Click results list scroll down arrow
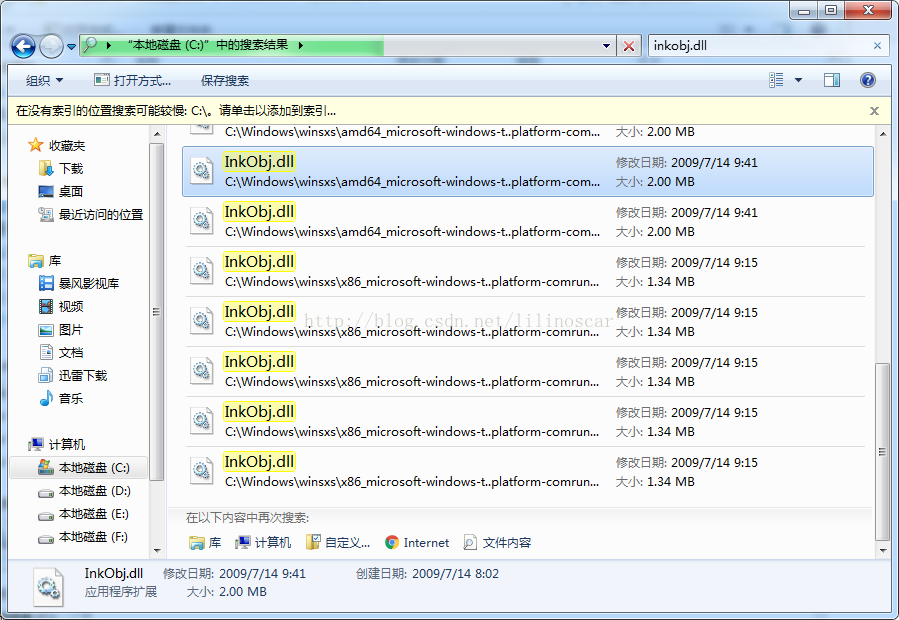The height and width of the screenshot is (620, 899). (883, 551)
